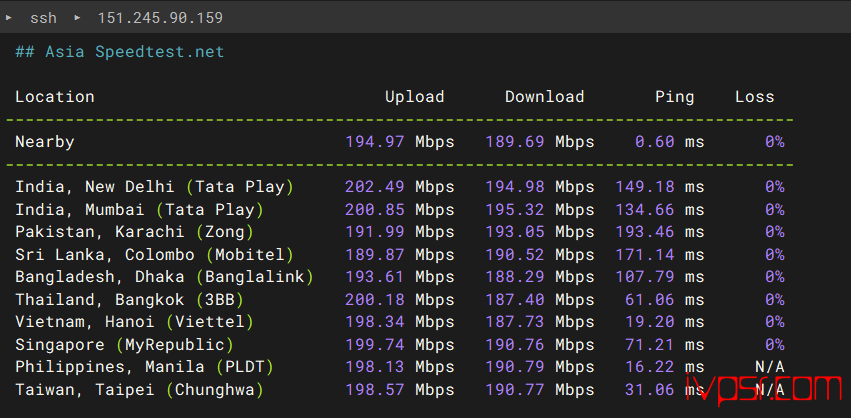Click 'India, New Delhi (Tata Play)' row

pos(154,187)
